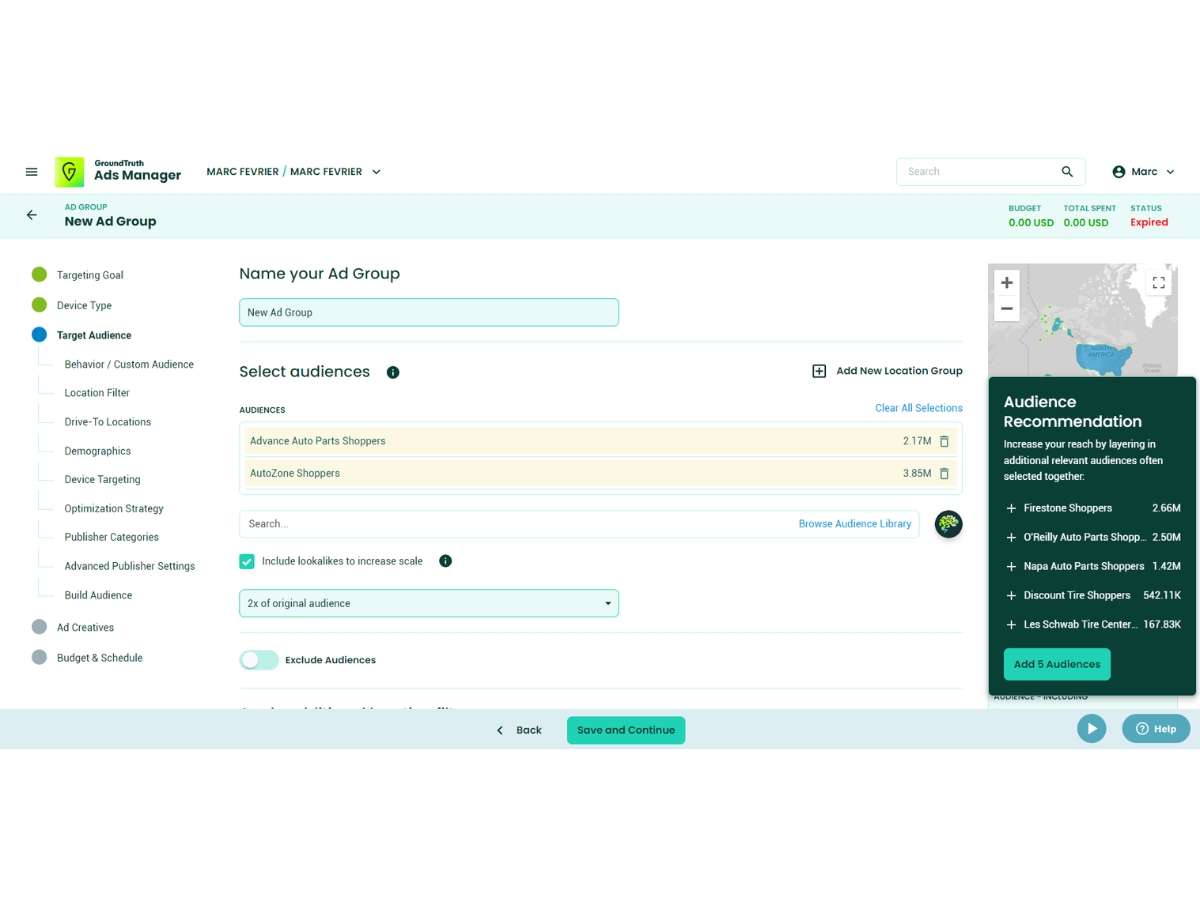Expand the Marc user account menu
Screen dimensions: 1200x900
1144,172
